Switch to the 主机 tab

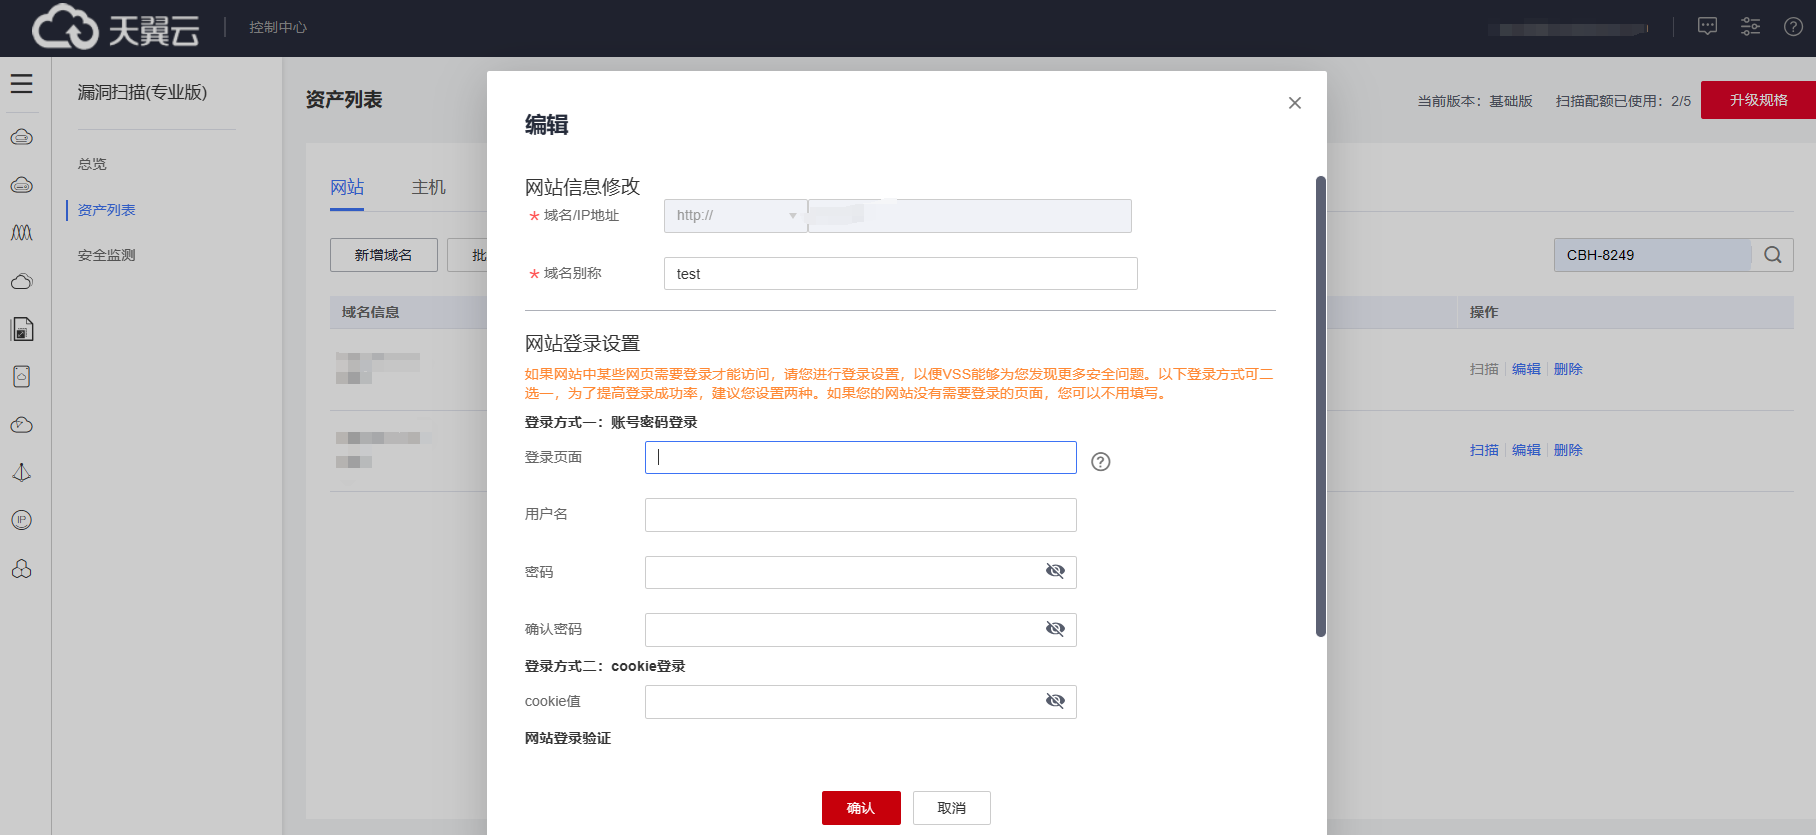click(429, 188)
